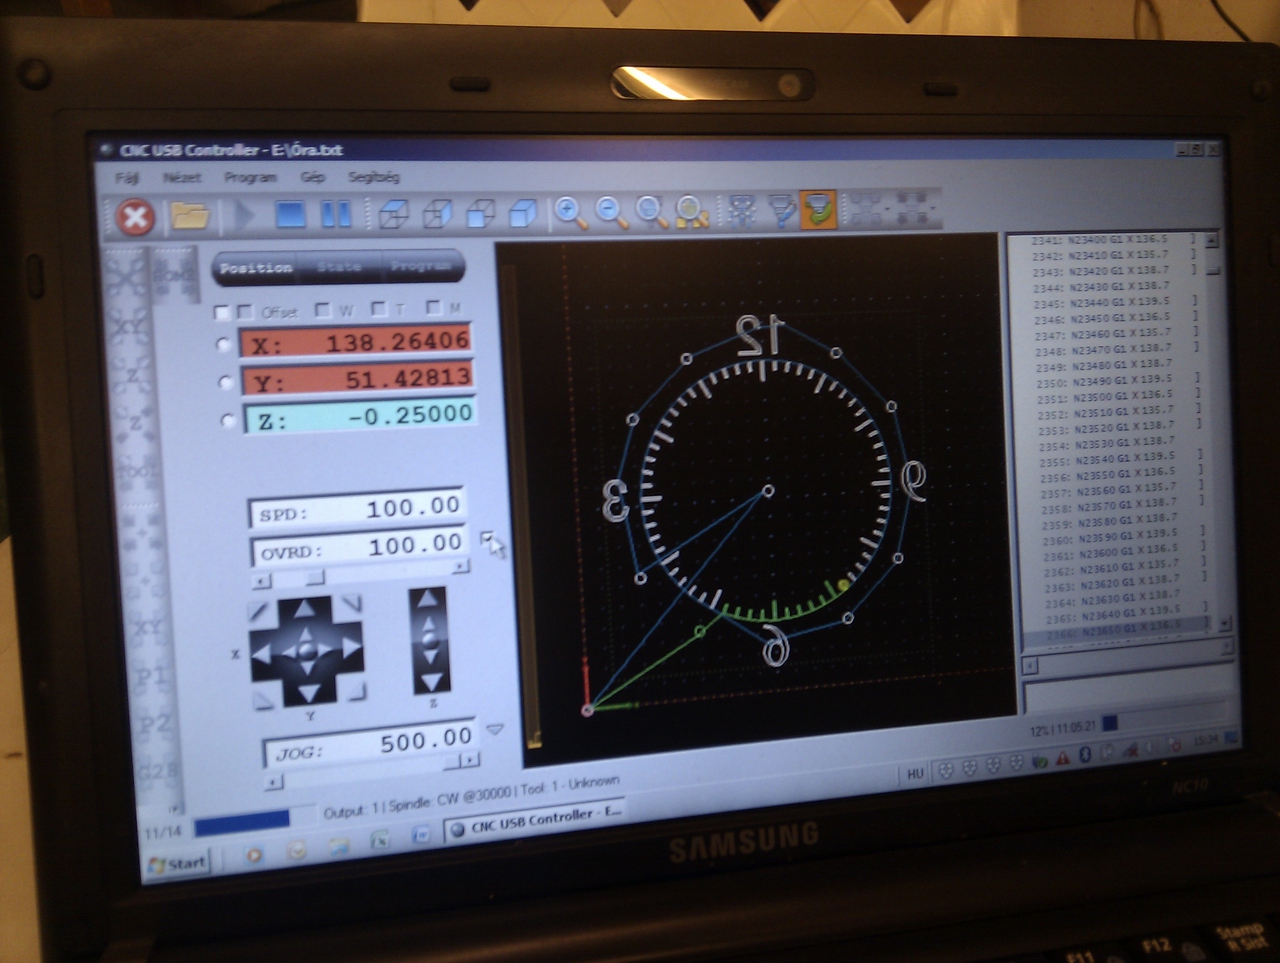Open the Nézet menu
The height and width of the screenshot is (963, 1280).
(x=182, y=178)
